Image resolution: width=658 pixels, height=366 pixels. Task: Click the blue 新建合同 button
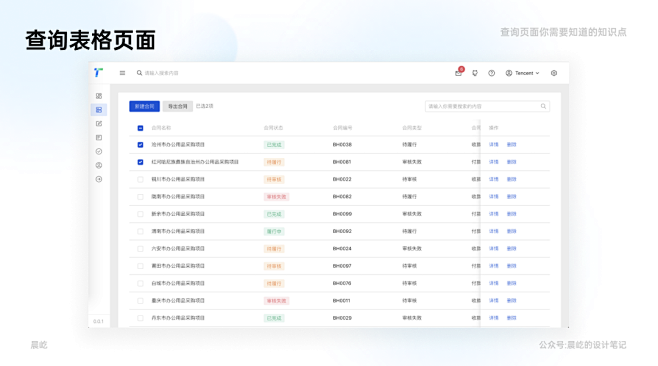(144, 106)
